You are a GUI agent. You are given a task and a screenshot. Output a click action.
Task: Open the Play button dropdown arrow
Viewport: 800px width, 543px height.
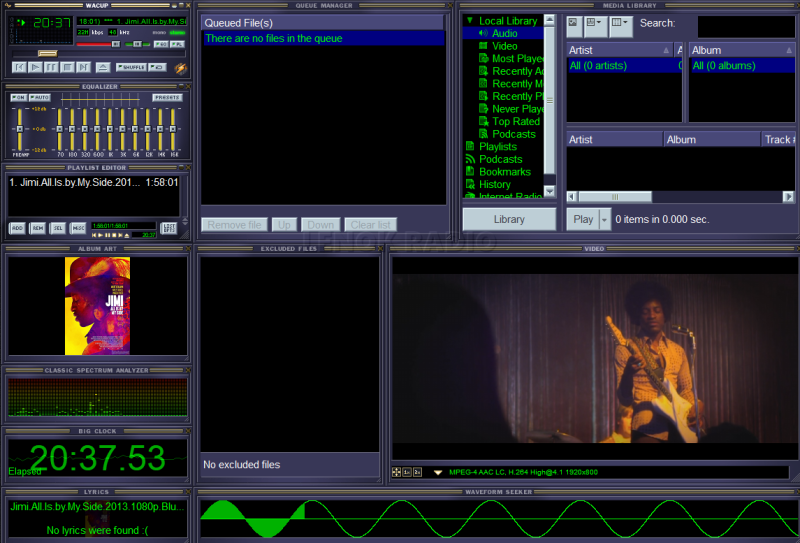605,219
